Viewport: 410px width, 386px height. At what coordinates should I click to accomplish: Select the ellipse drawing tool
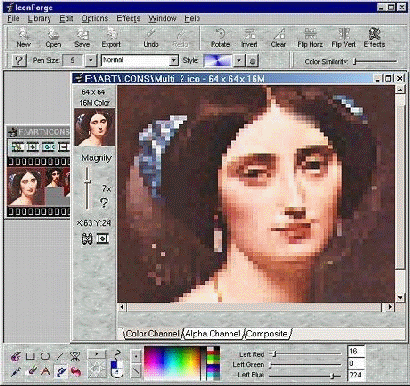pos(45,357)
